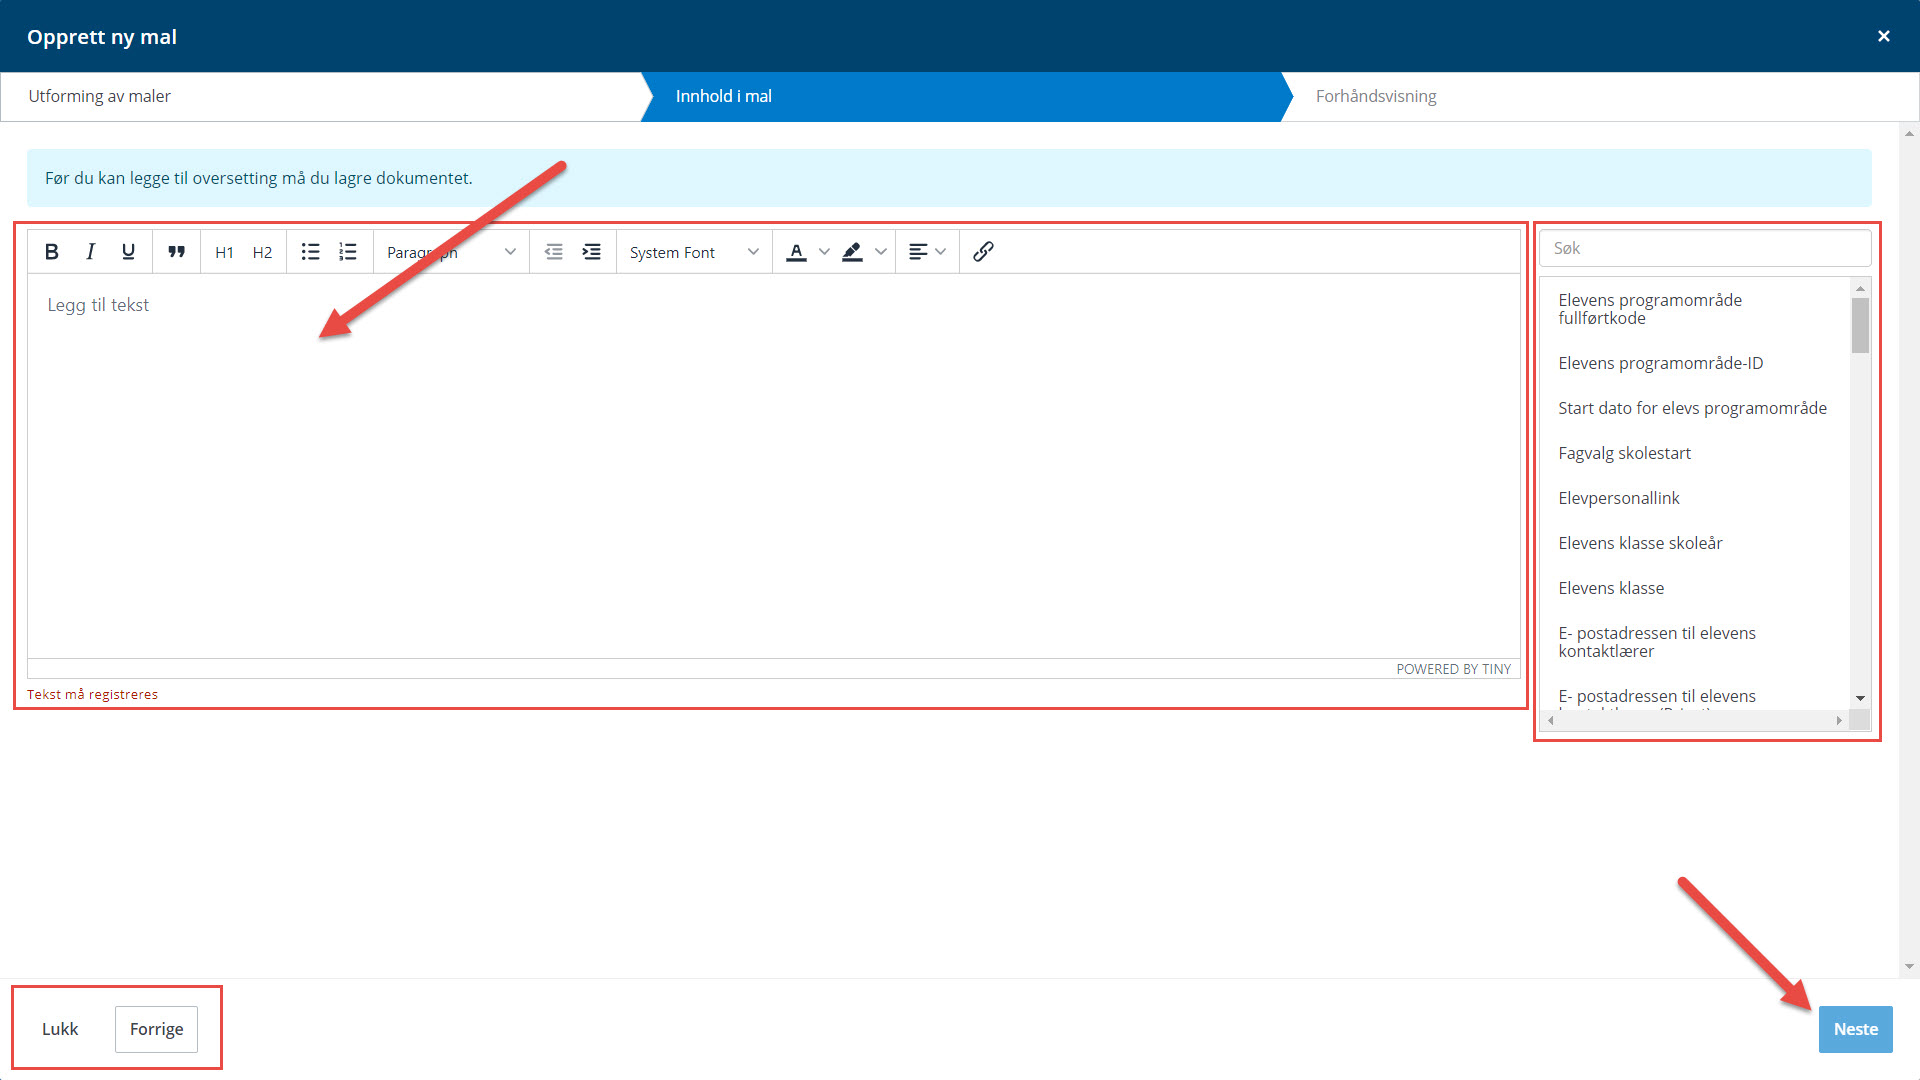Toggle bold formatting in editor toolbar

click(x=52, y=252)
